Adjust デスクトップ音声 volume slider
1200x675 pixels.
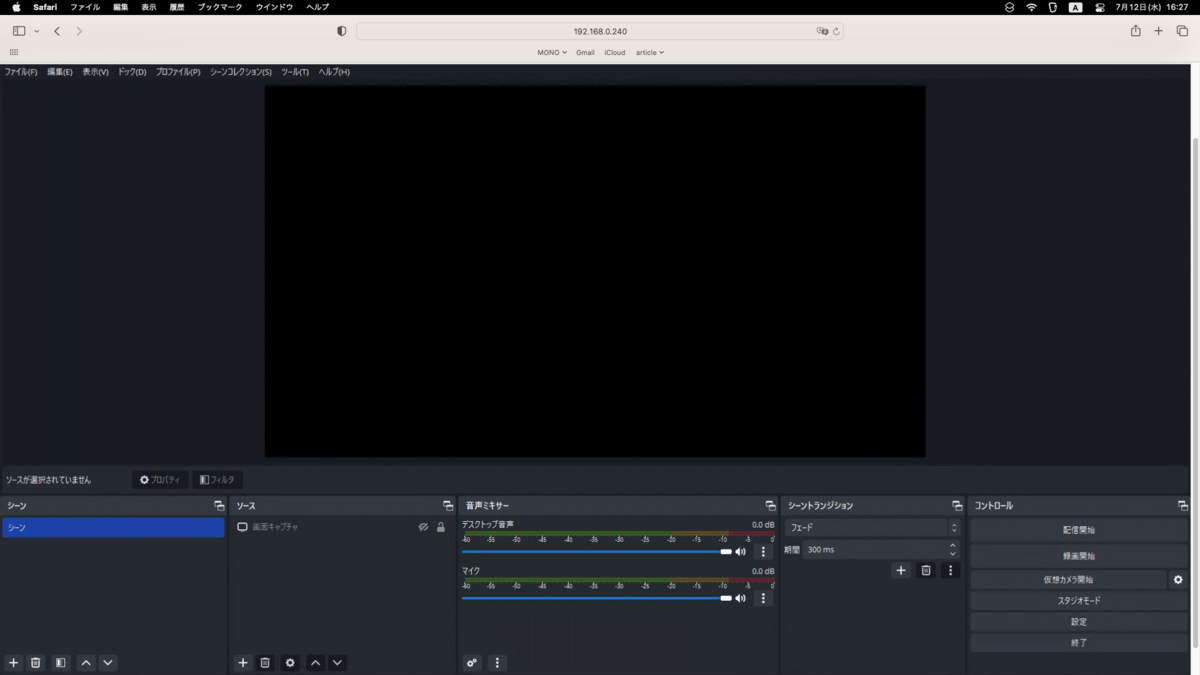597,552
